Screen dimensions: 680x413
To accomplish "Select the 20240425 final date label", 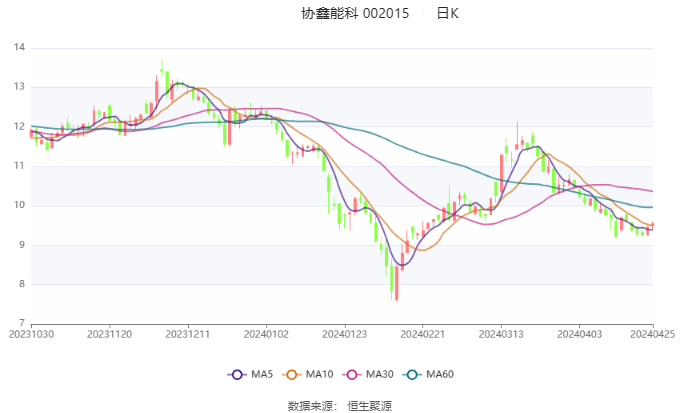I will [652, 335].
